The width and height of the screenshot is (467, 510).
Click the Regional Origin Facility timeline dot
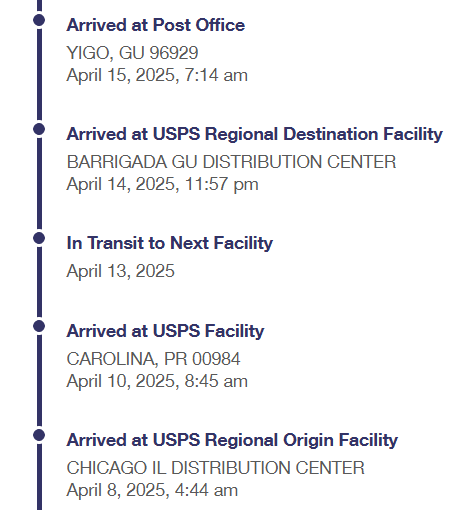(x=39, y=435)
